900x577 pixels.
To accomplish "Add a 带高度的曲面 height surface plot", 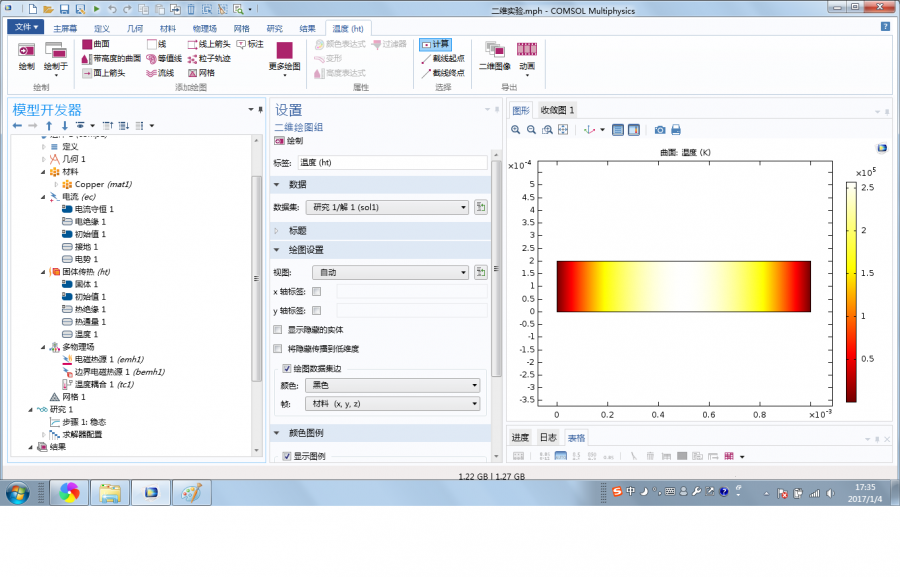I will point(111,59).
